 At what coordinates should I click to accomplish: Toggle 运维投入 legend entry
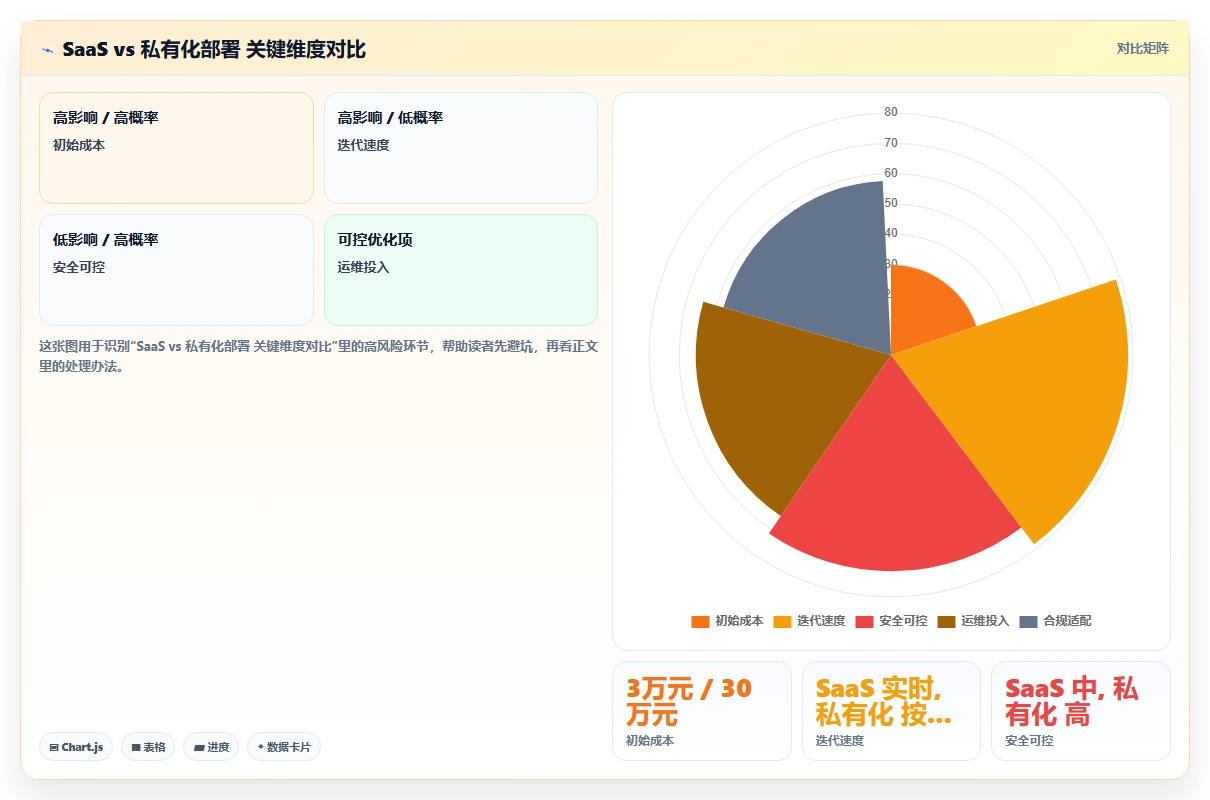tap(973, 621)
